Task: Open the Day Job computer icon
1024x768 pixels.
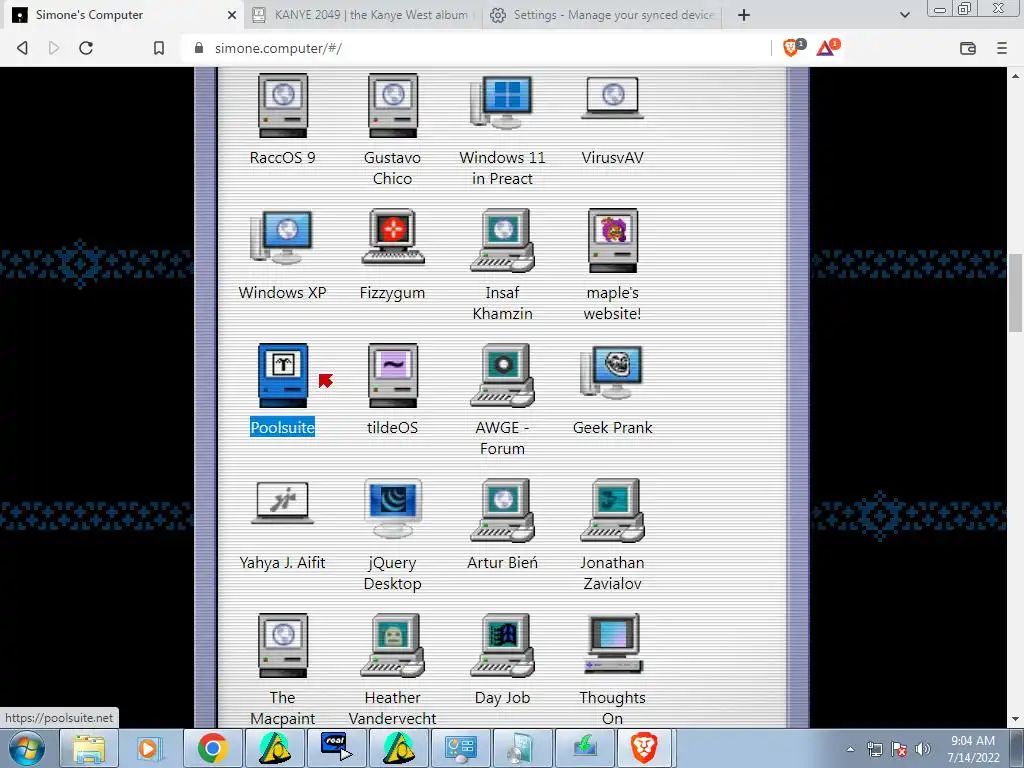Action: (502, 646)
